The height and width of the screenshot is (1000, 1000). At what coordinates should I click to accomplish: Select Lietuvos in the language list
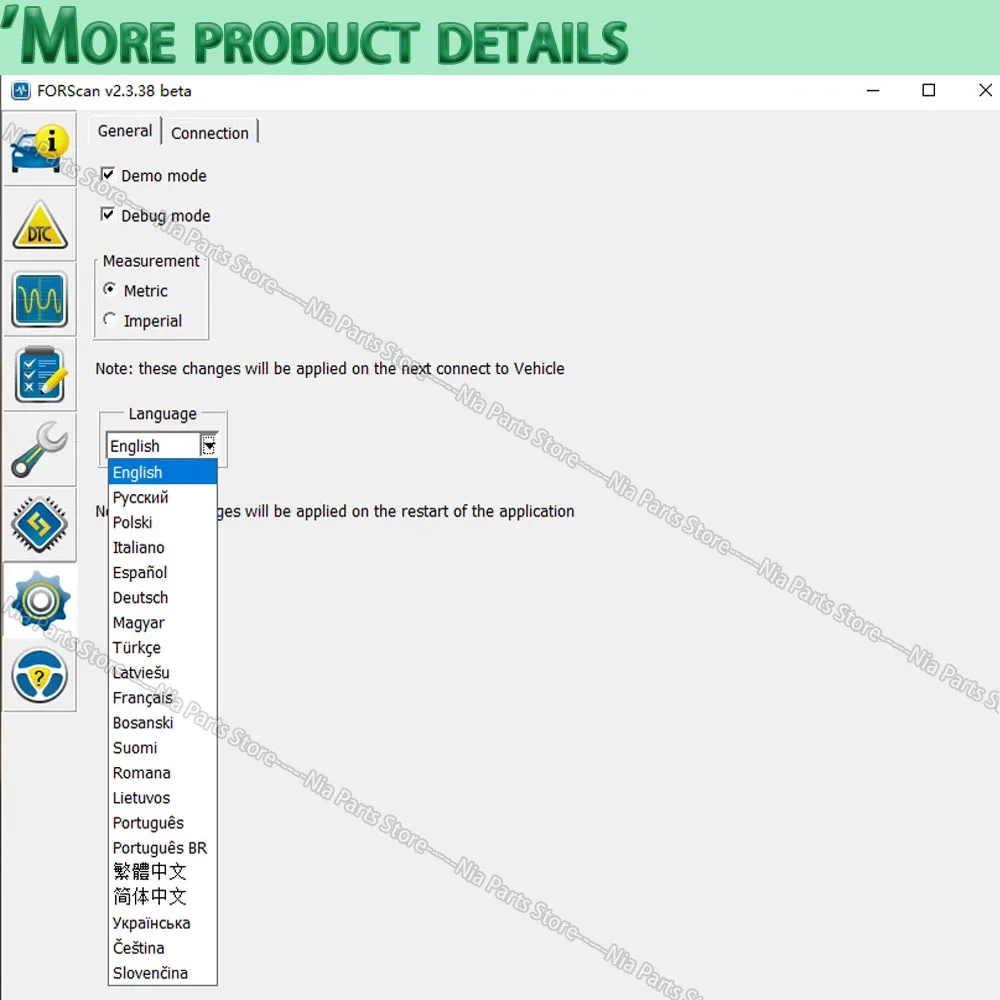tap(163, 798)
